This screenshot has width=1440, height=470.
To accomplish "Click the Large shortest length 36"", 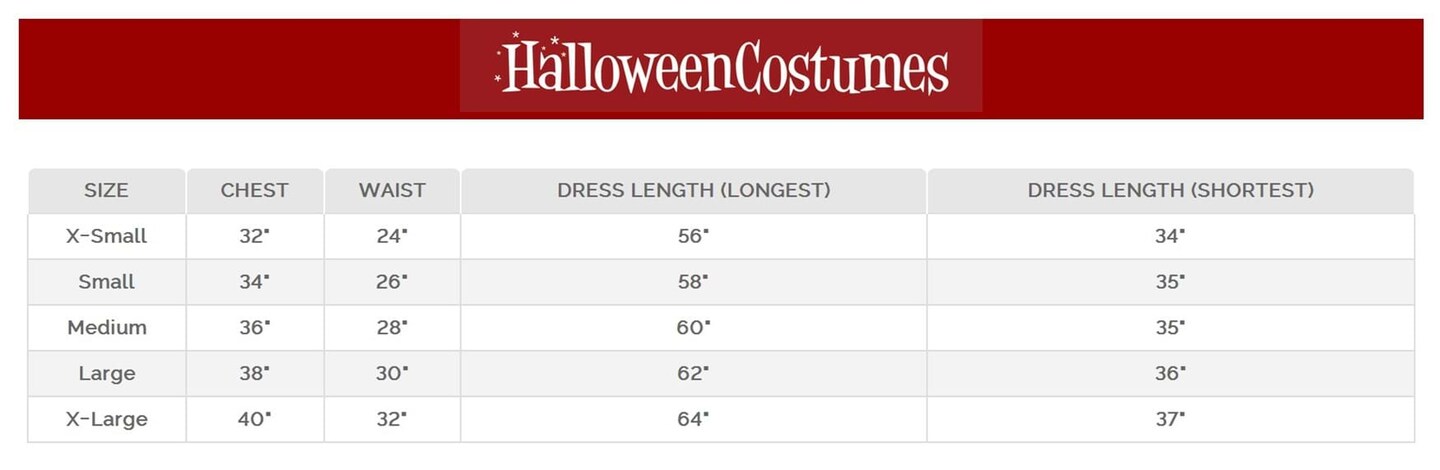I will click(1170, 374).
